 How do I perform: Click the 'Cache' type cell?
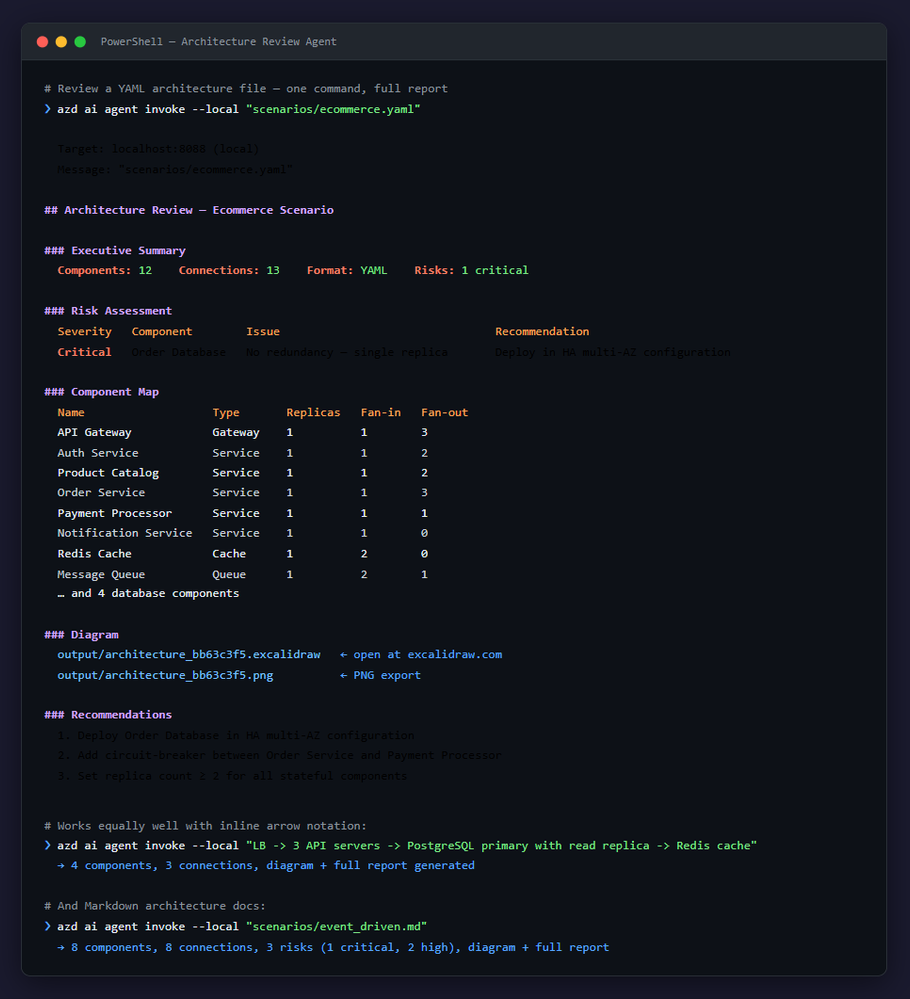click(x=229, y=554)
